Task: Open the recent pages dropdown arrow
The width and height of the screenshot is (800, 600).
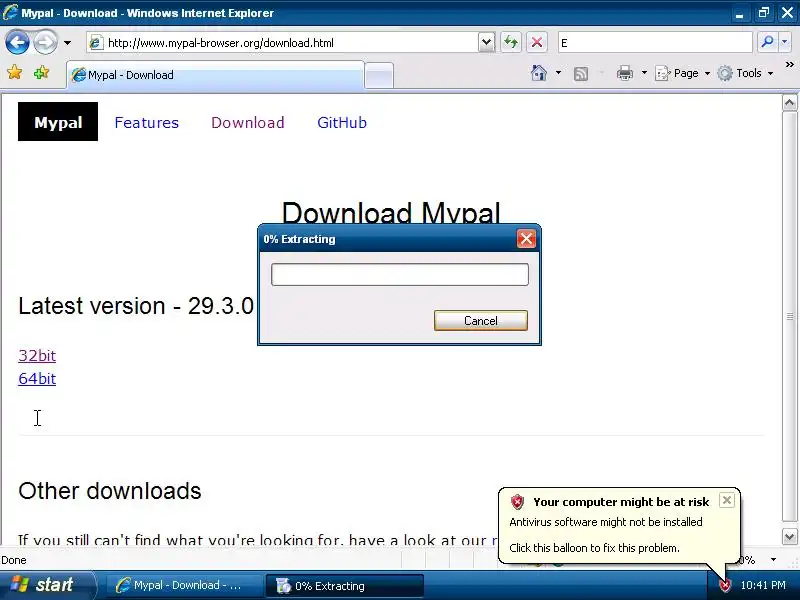Action: 67,43
